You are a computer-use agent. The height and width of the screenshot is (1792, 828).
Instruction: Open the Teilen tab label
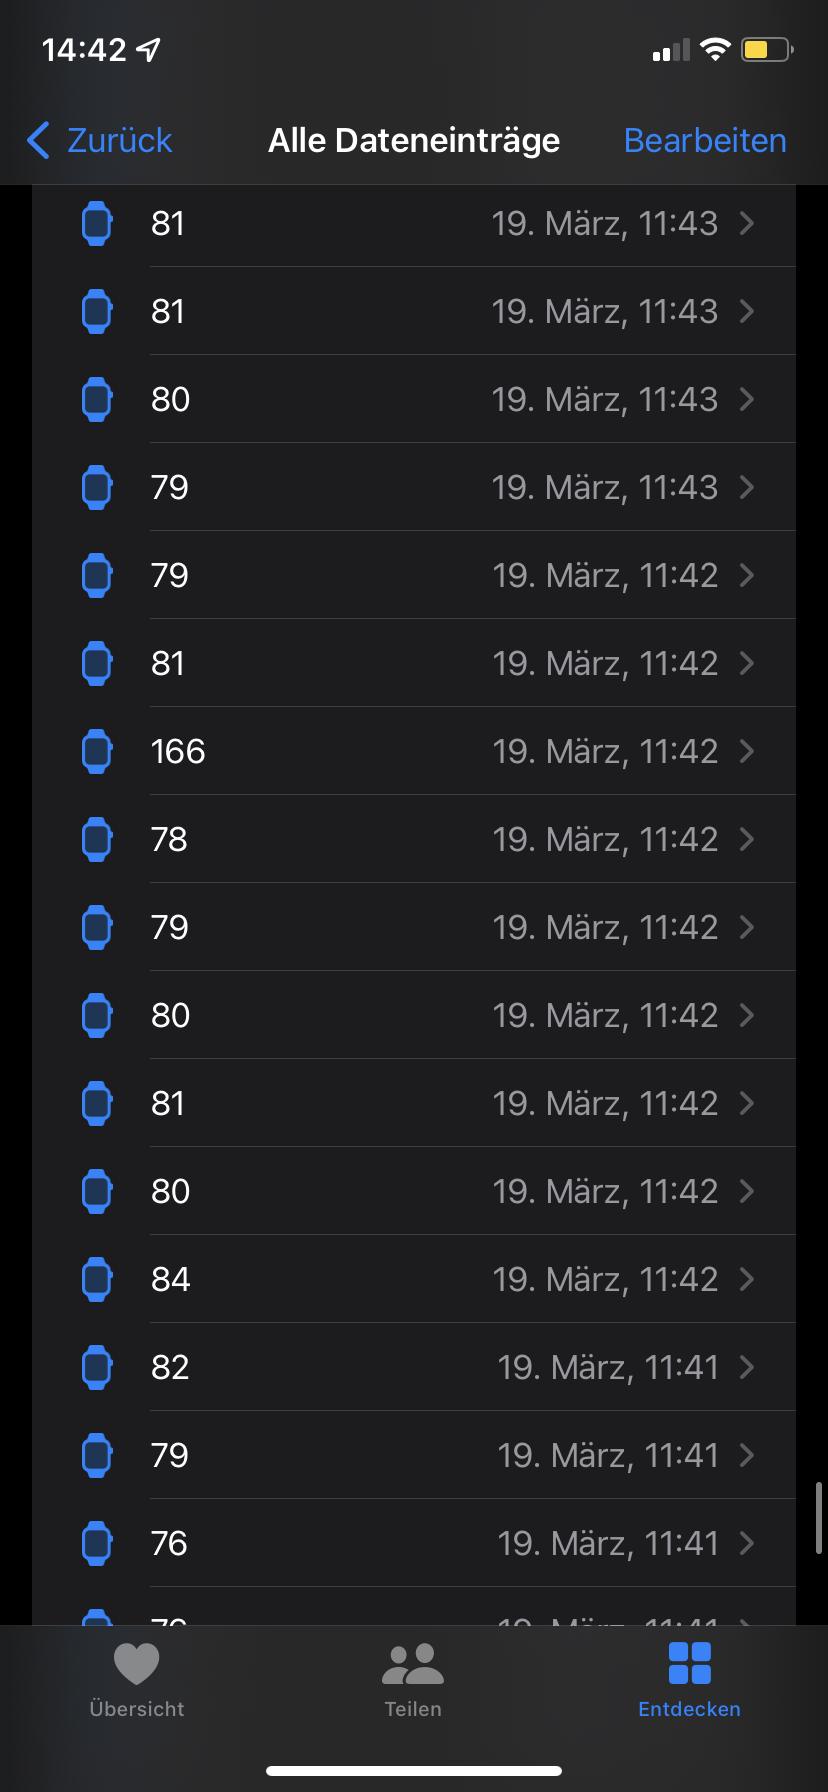(413, 1709)
